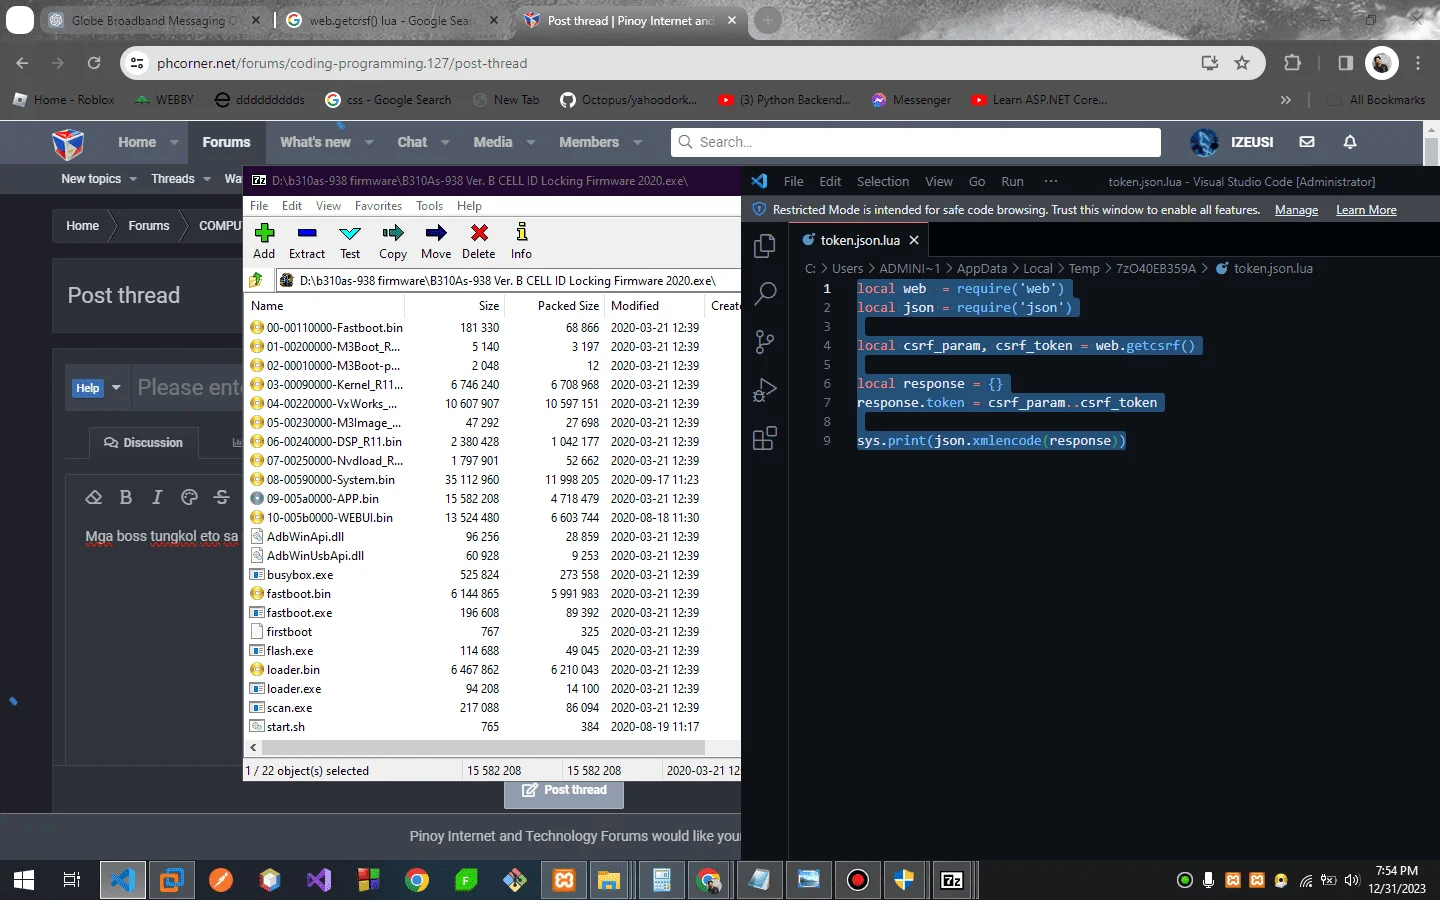Open the 7-Zip taskbar button
This screenshot has width=1440, height=900.
[x=952, y=880]
